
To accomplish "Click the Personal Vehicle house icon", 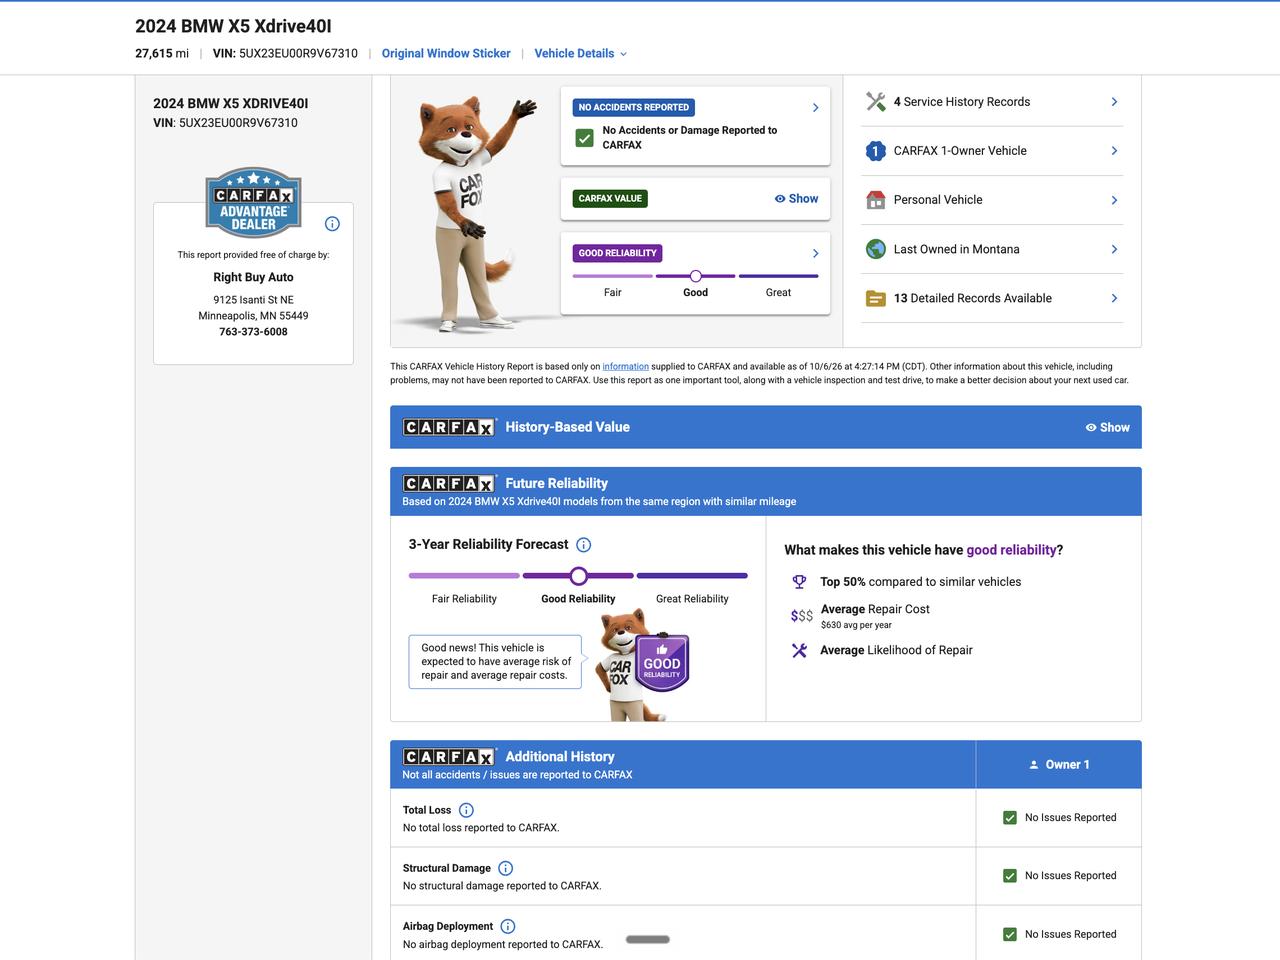I will pos(876,200).
